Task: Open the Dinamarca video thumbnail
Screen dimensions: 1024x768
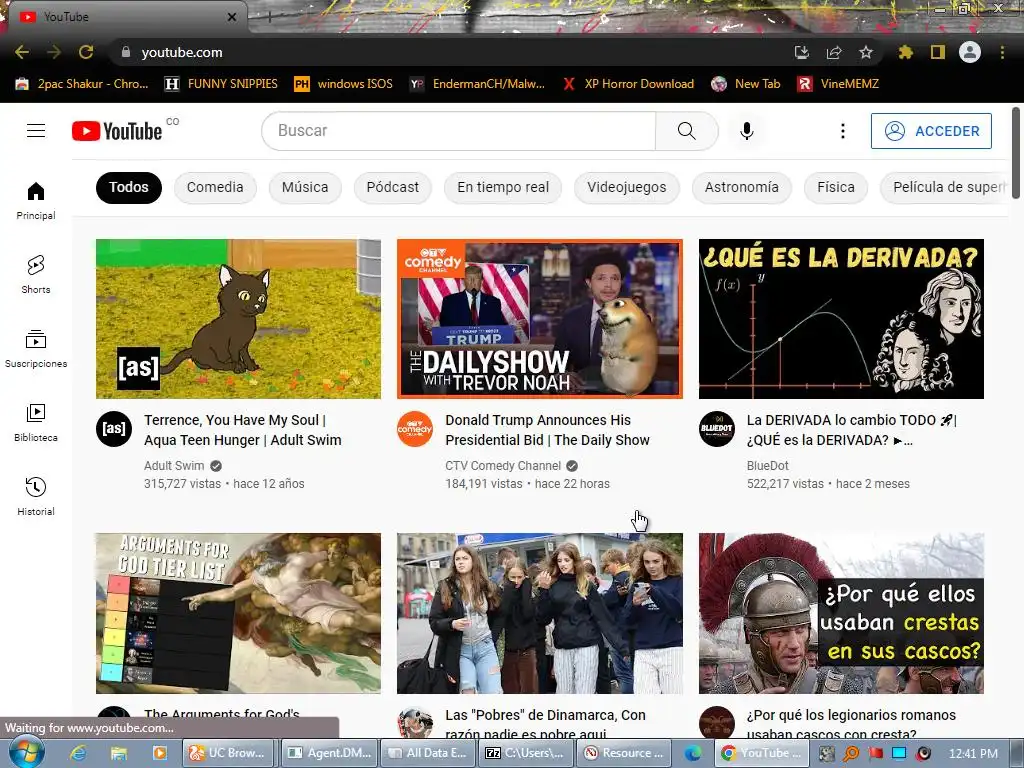Action: 540,613
